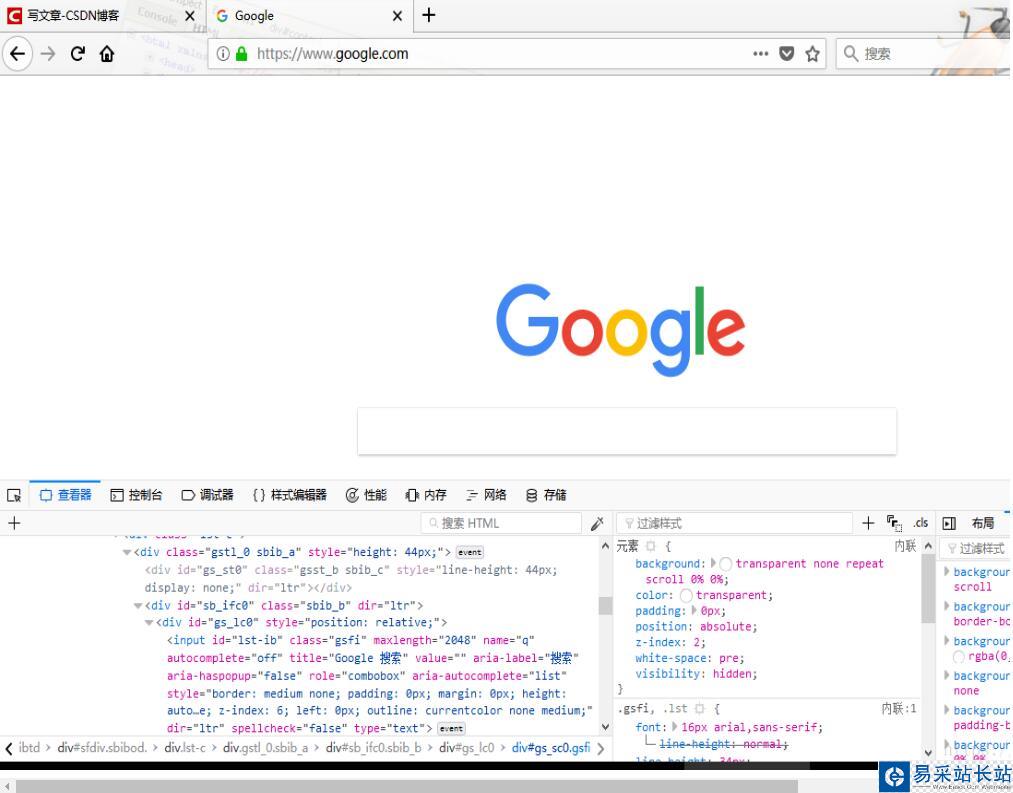
Task: Click the green padlock security icon
Action: coord(242,54)
